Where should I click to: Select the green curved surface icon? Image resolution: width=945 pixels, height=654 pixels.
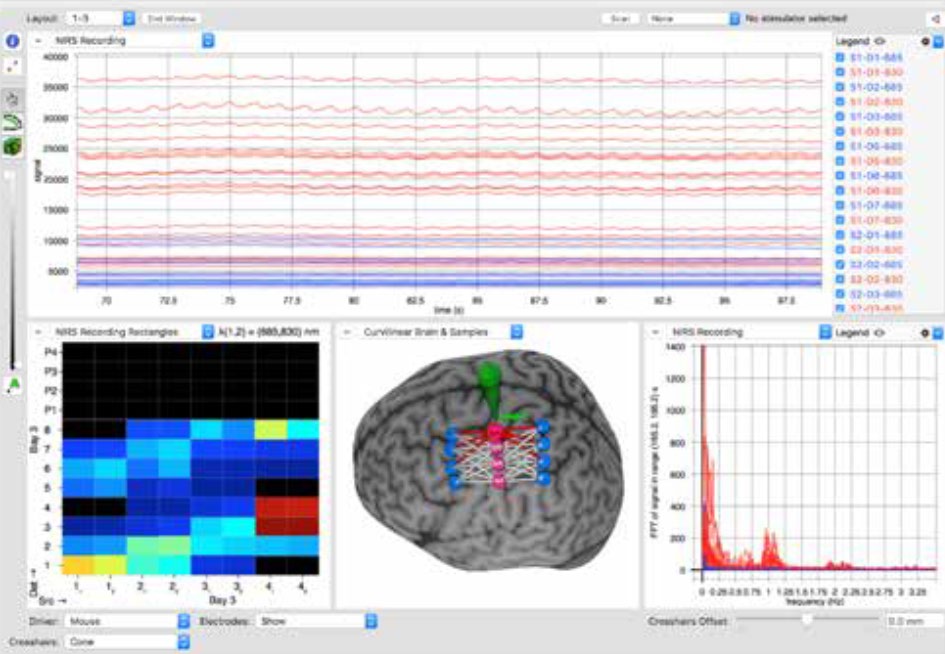tap(13, 122)
